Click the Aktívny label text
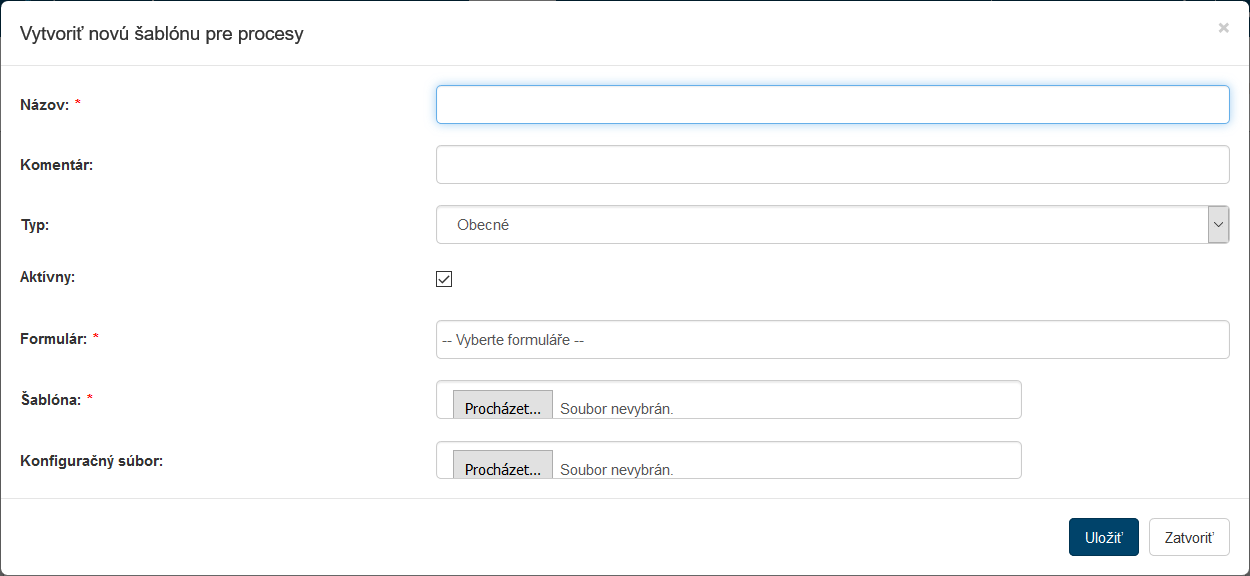Viewport: 1250px width, 576px height. point(48,277)
